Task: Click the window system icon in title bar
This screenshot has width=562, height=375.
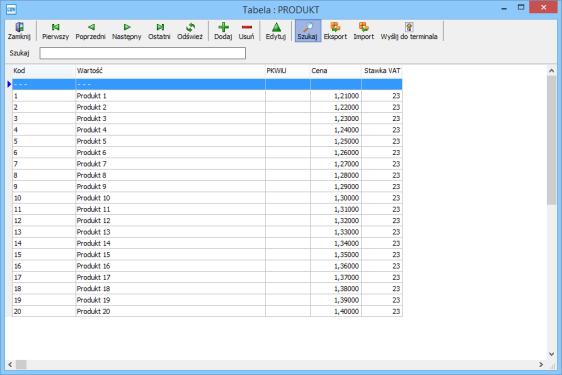Action: click(11, 10)
